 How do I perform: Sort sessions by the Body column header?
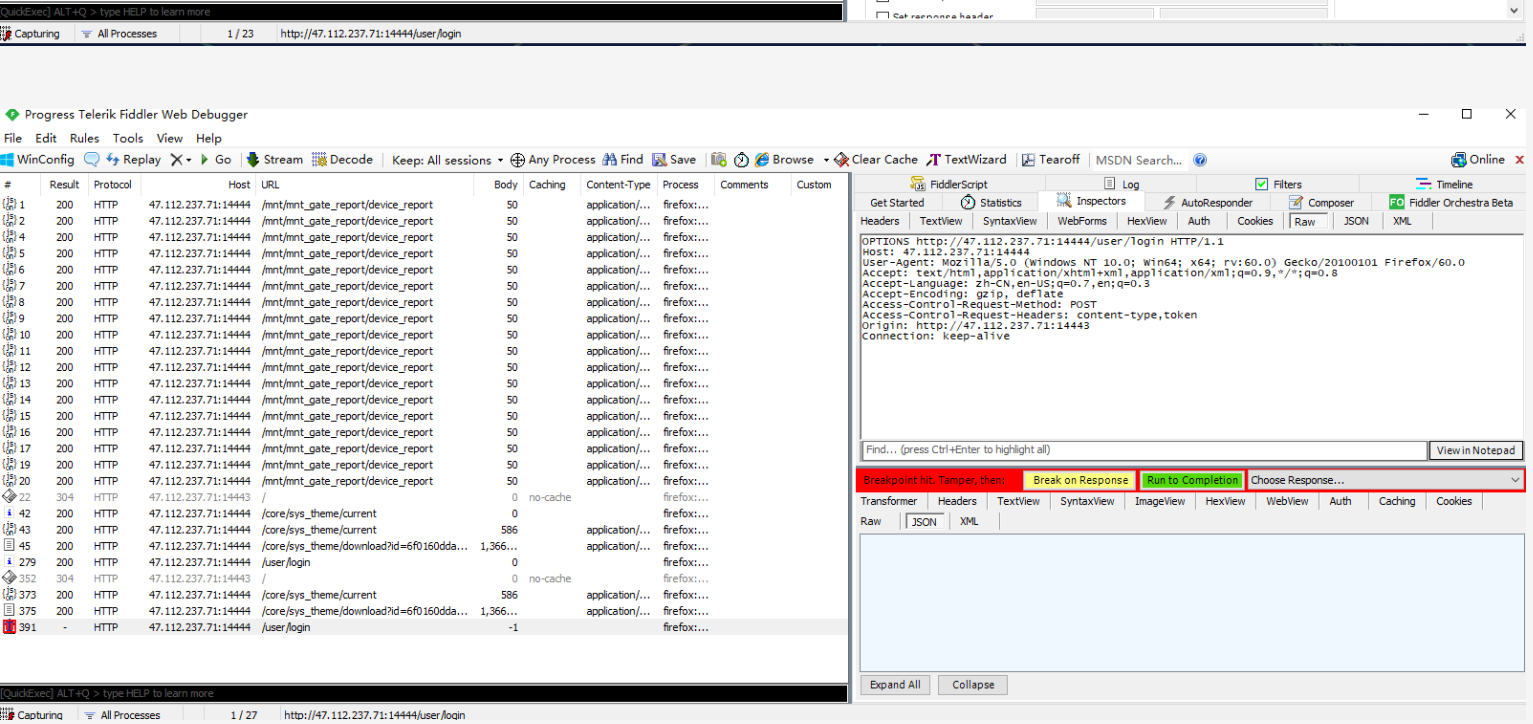(506, 184)
